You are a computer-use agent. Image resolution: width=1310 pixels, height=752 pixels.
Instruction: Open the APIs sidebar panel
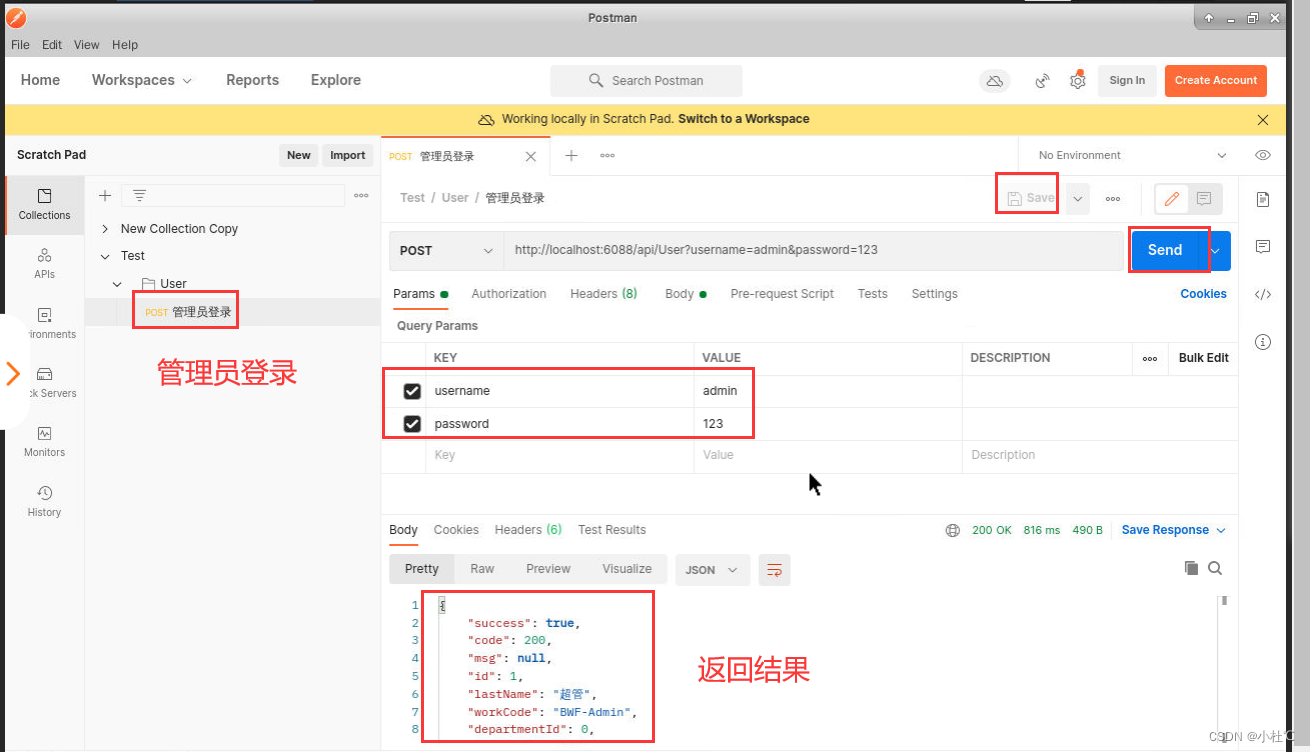[44, 264]
